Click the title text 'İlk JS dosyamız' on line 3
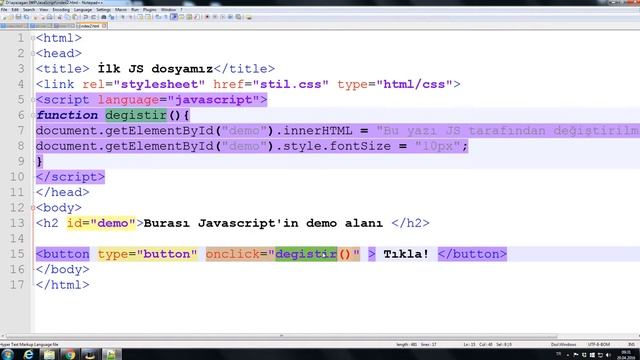Viewport: 640px width, 360px height. 155,69
